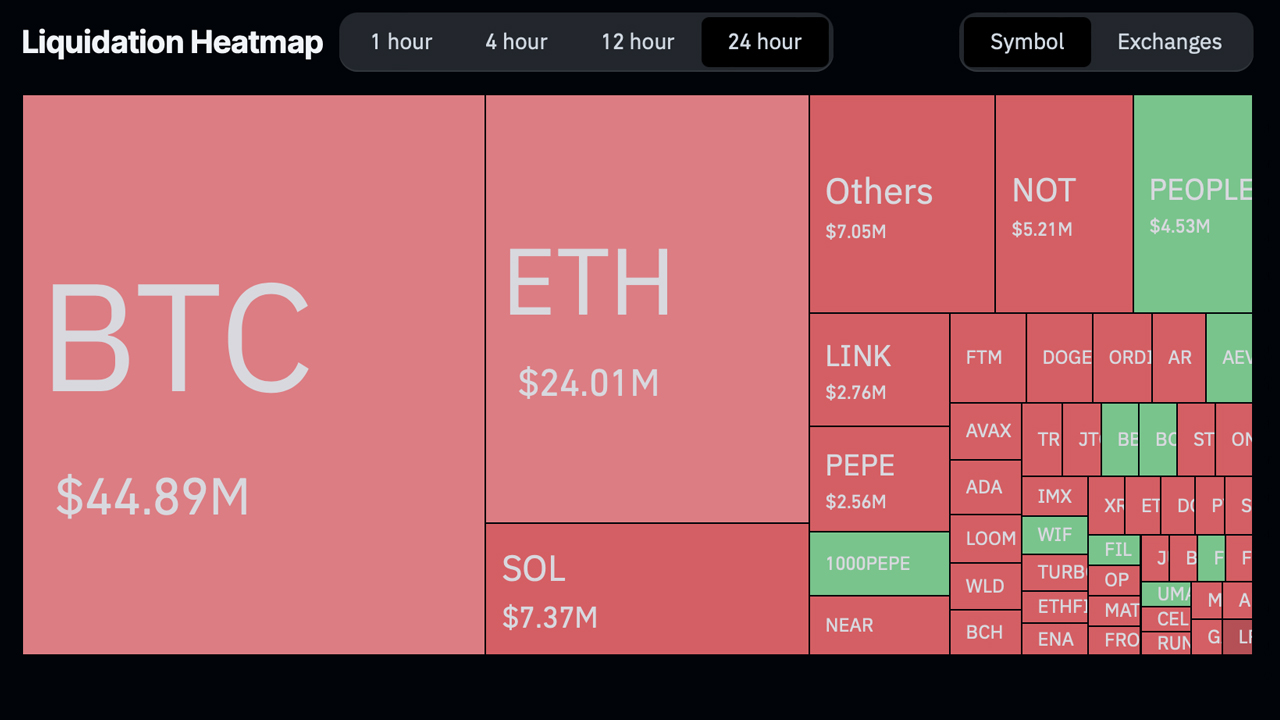The width and height of the screenshot is (1280, 720).
Task: Open the DOGE liquidation tile
Action: pos(1062,357)
